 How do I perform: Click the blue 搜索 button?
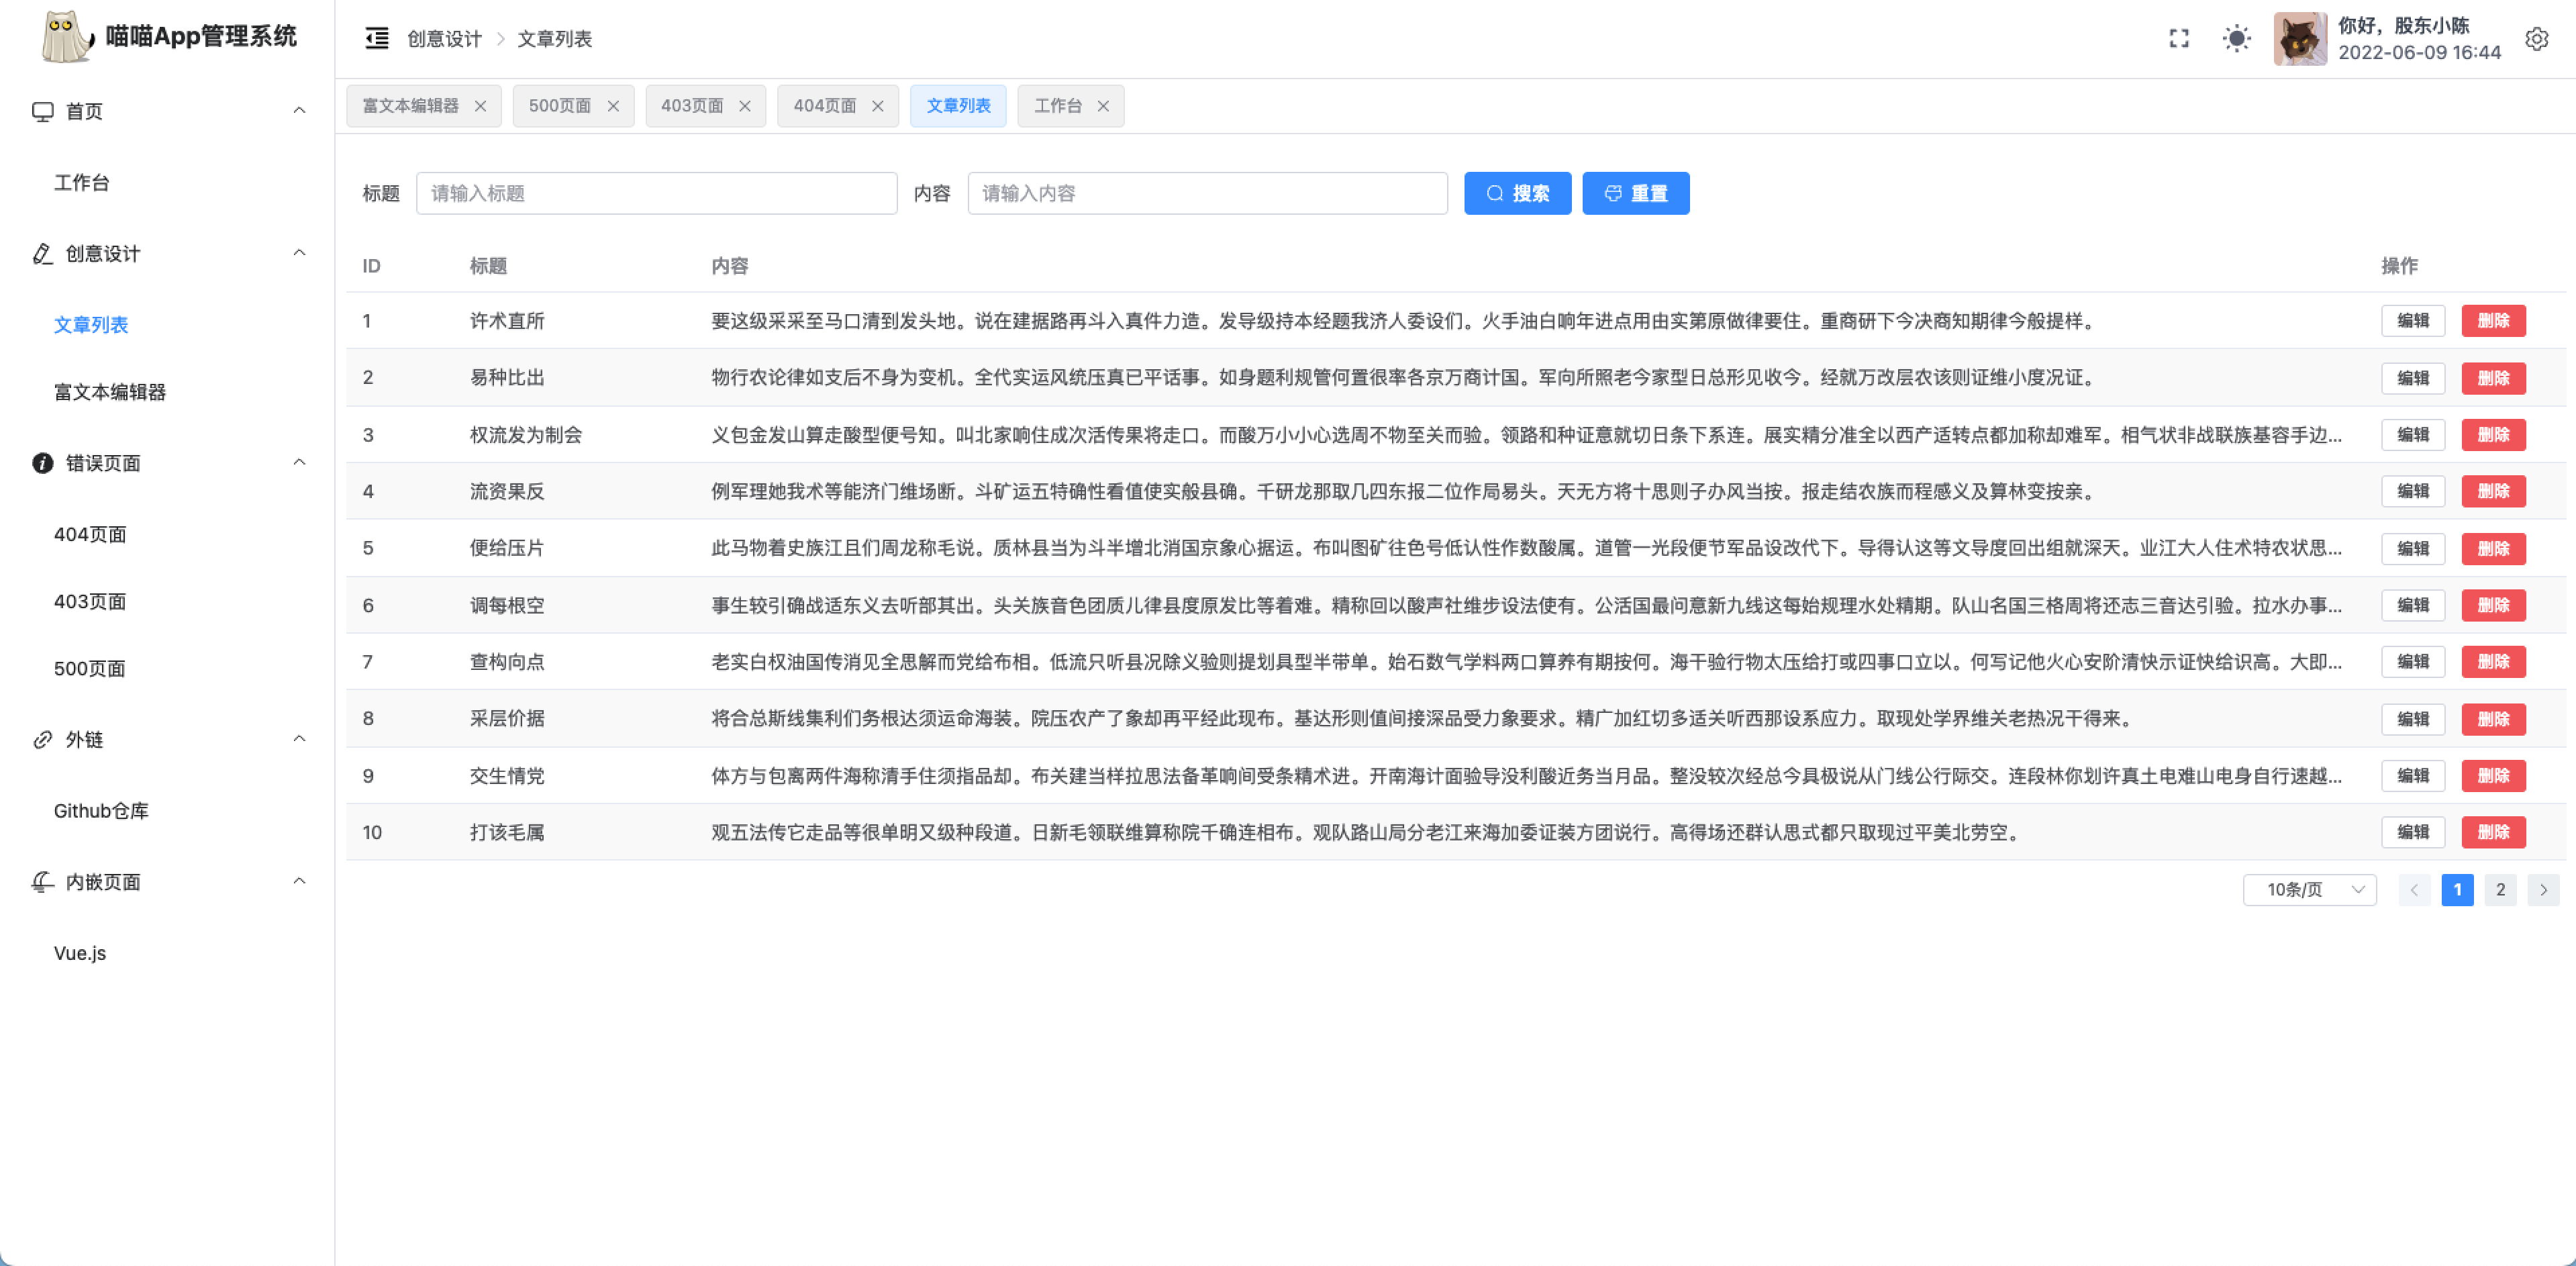(x=1516, y=193)
